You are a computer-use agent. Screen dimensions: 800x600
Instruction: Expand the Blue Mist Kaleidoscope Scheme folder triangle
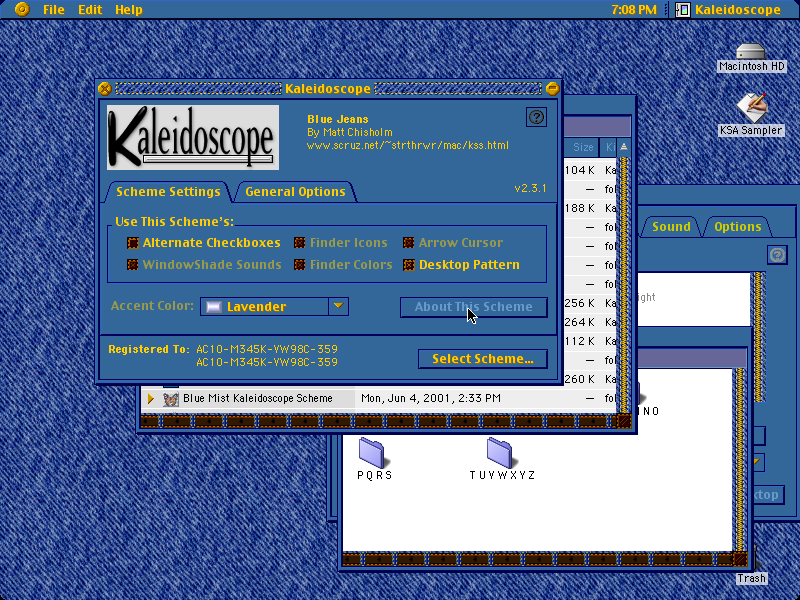pos(151,398)
